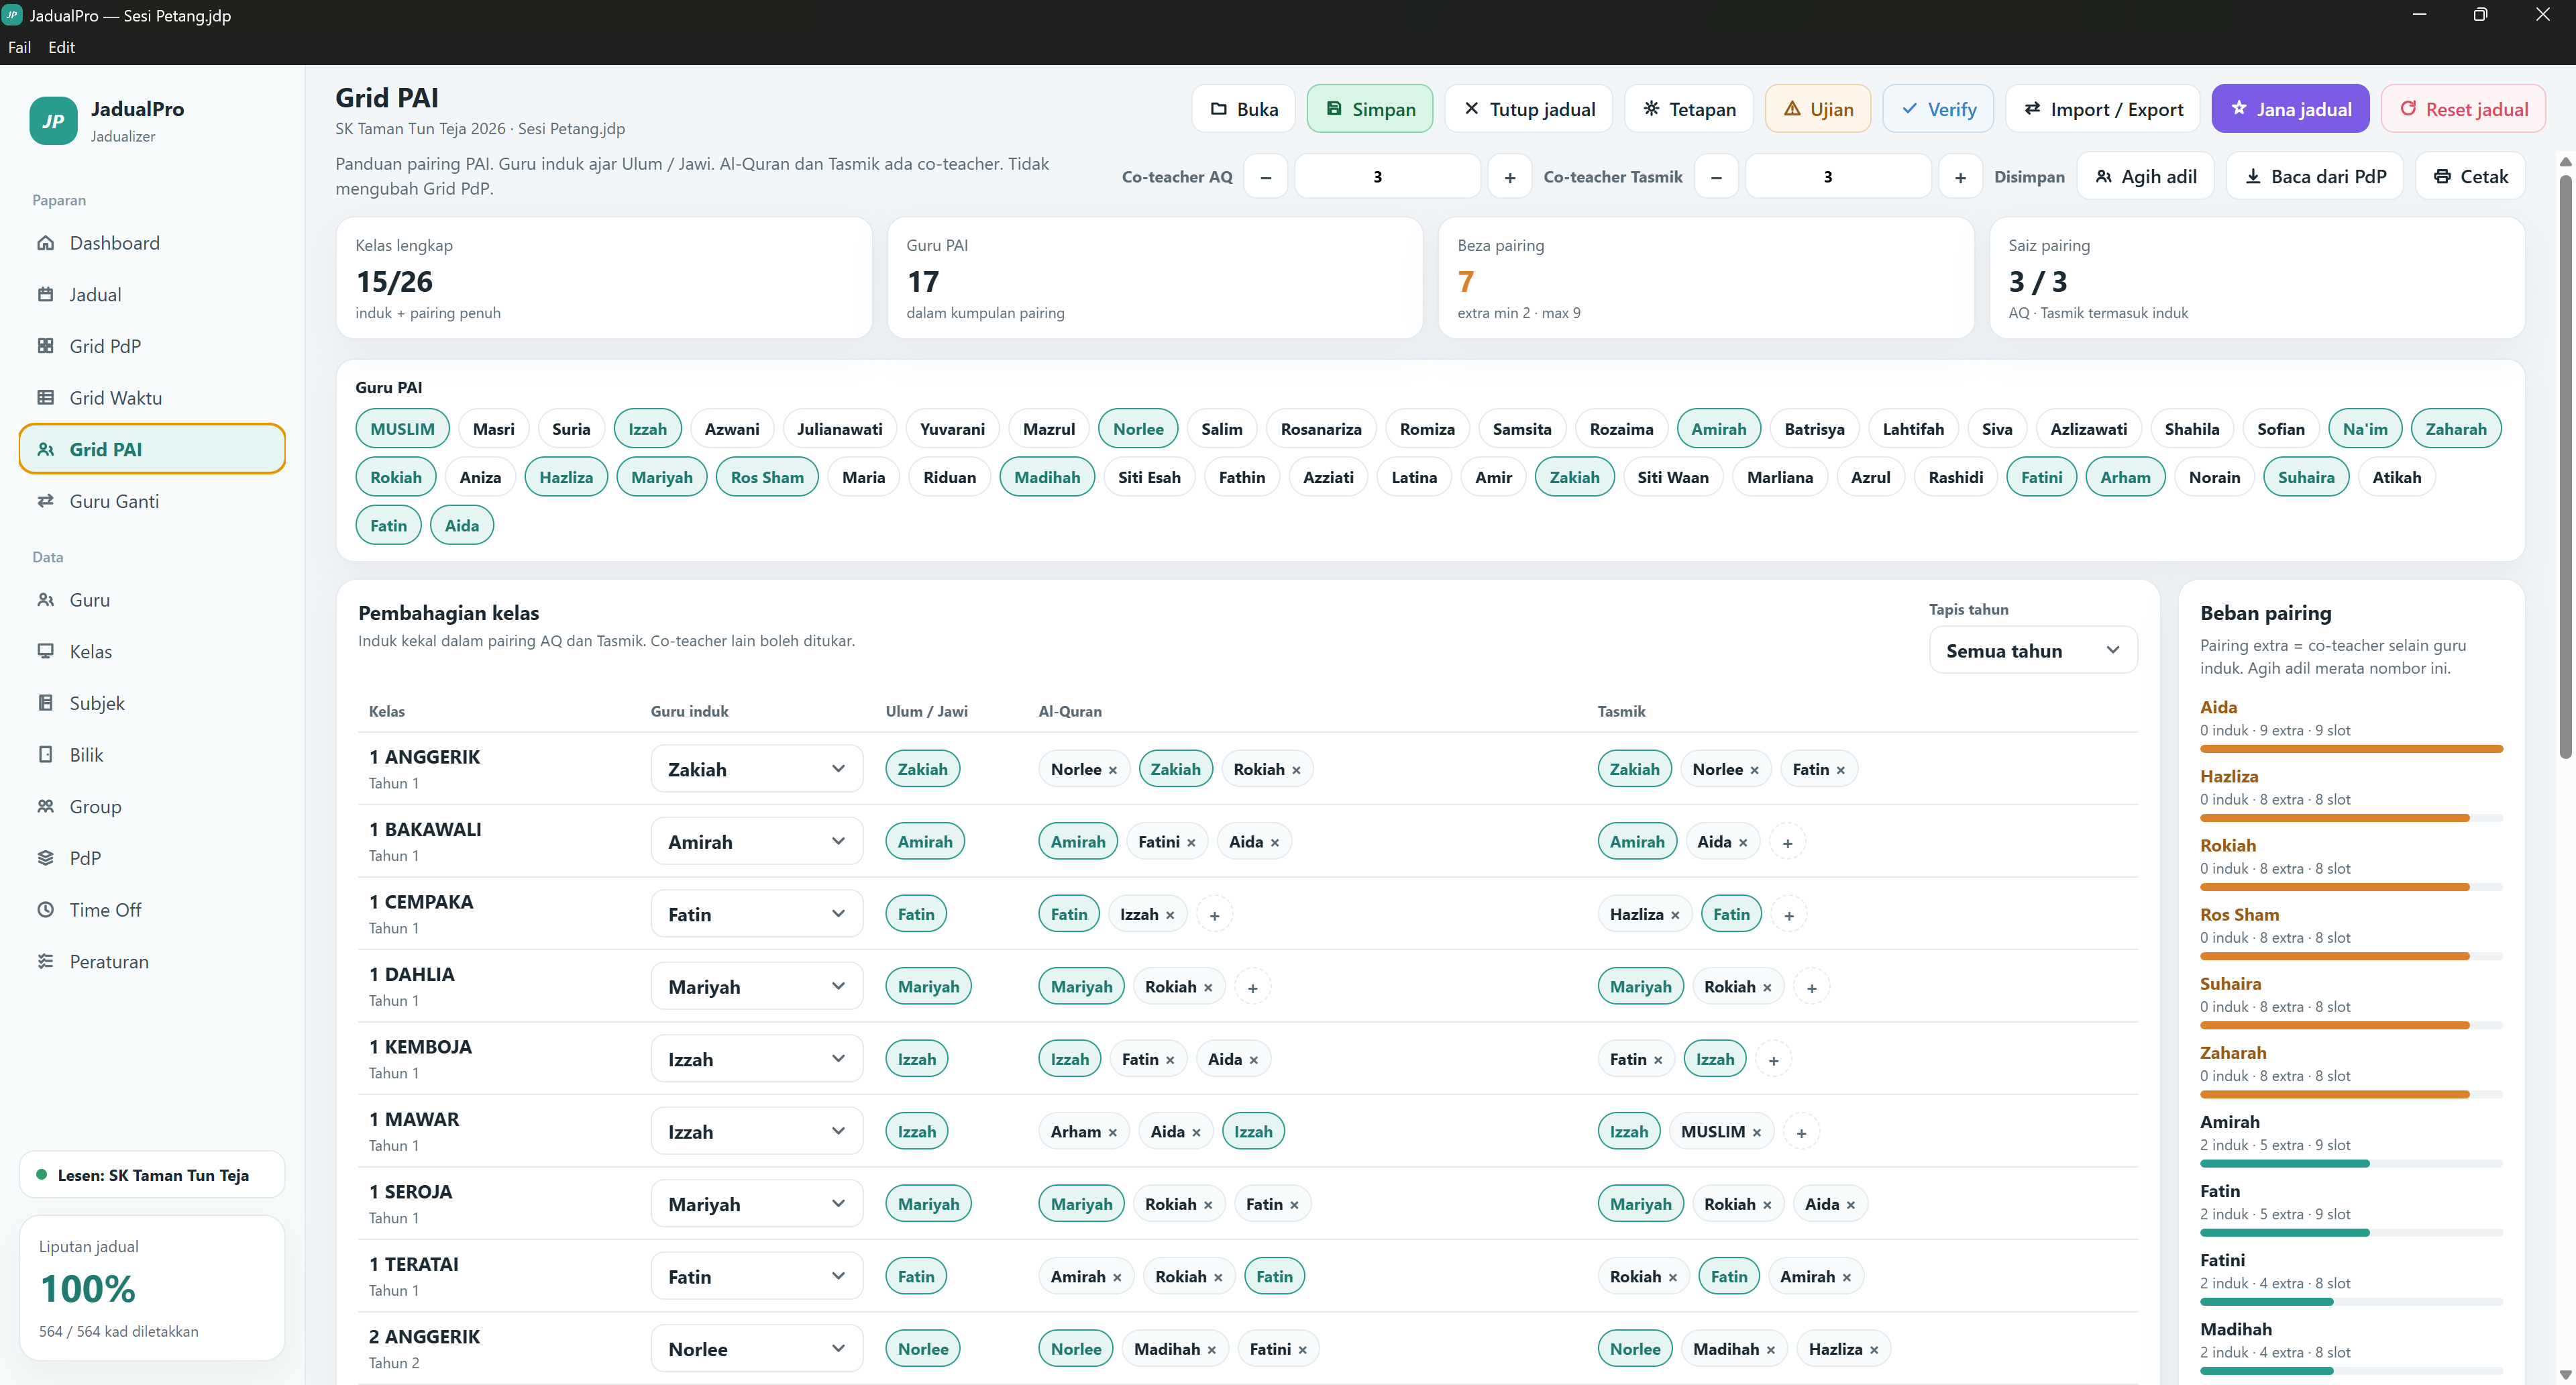Open Guru induk dropdown for 1 SEROJA
Image resolution: width=2576 pixels, height=1385 pixels.
tap(756, 1204)
